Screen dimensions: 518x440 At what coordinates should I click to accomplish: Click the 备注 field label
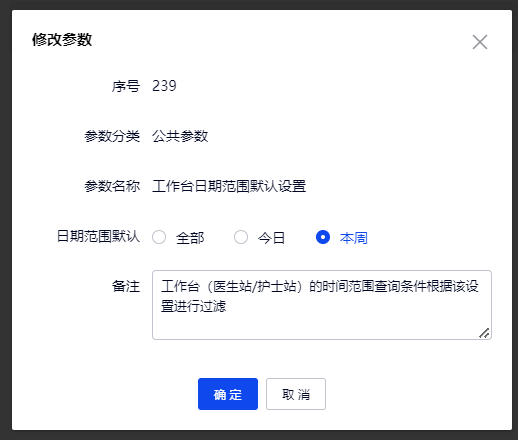(126, 286)
